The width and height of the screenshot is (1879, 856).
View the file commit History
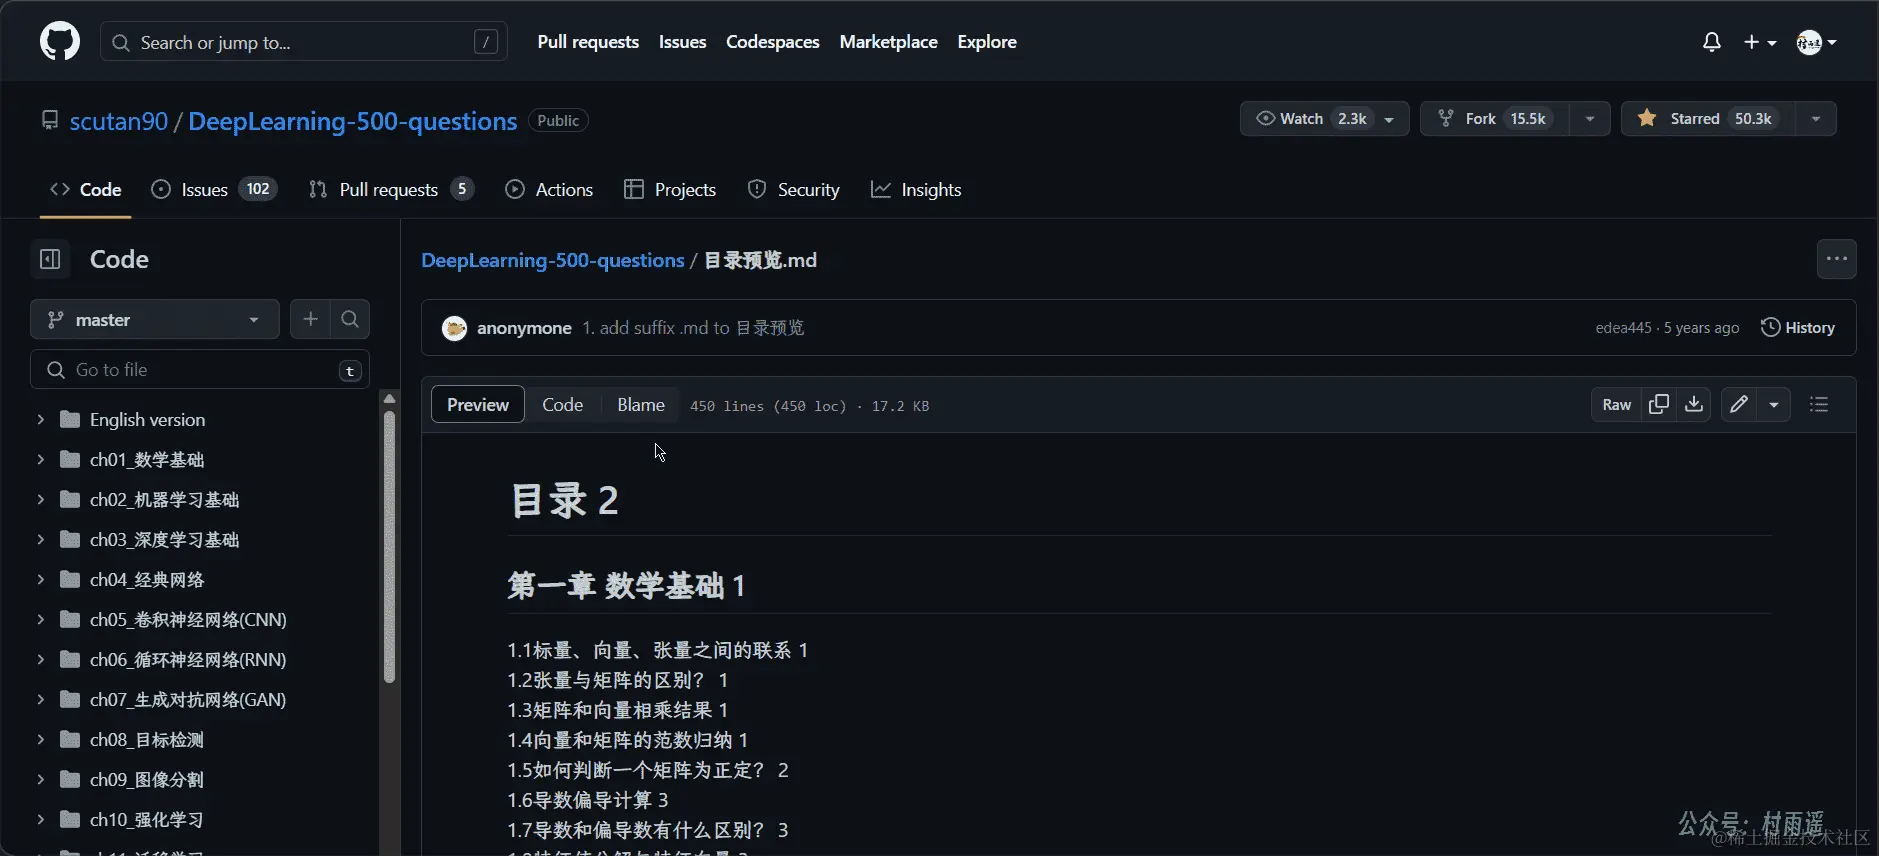[1798, 327]
